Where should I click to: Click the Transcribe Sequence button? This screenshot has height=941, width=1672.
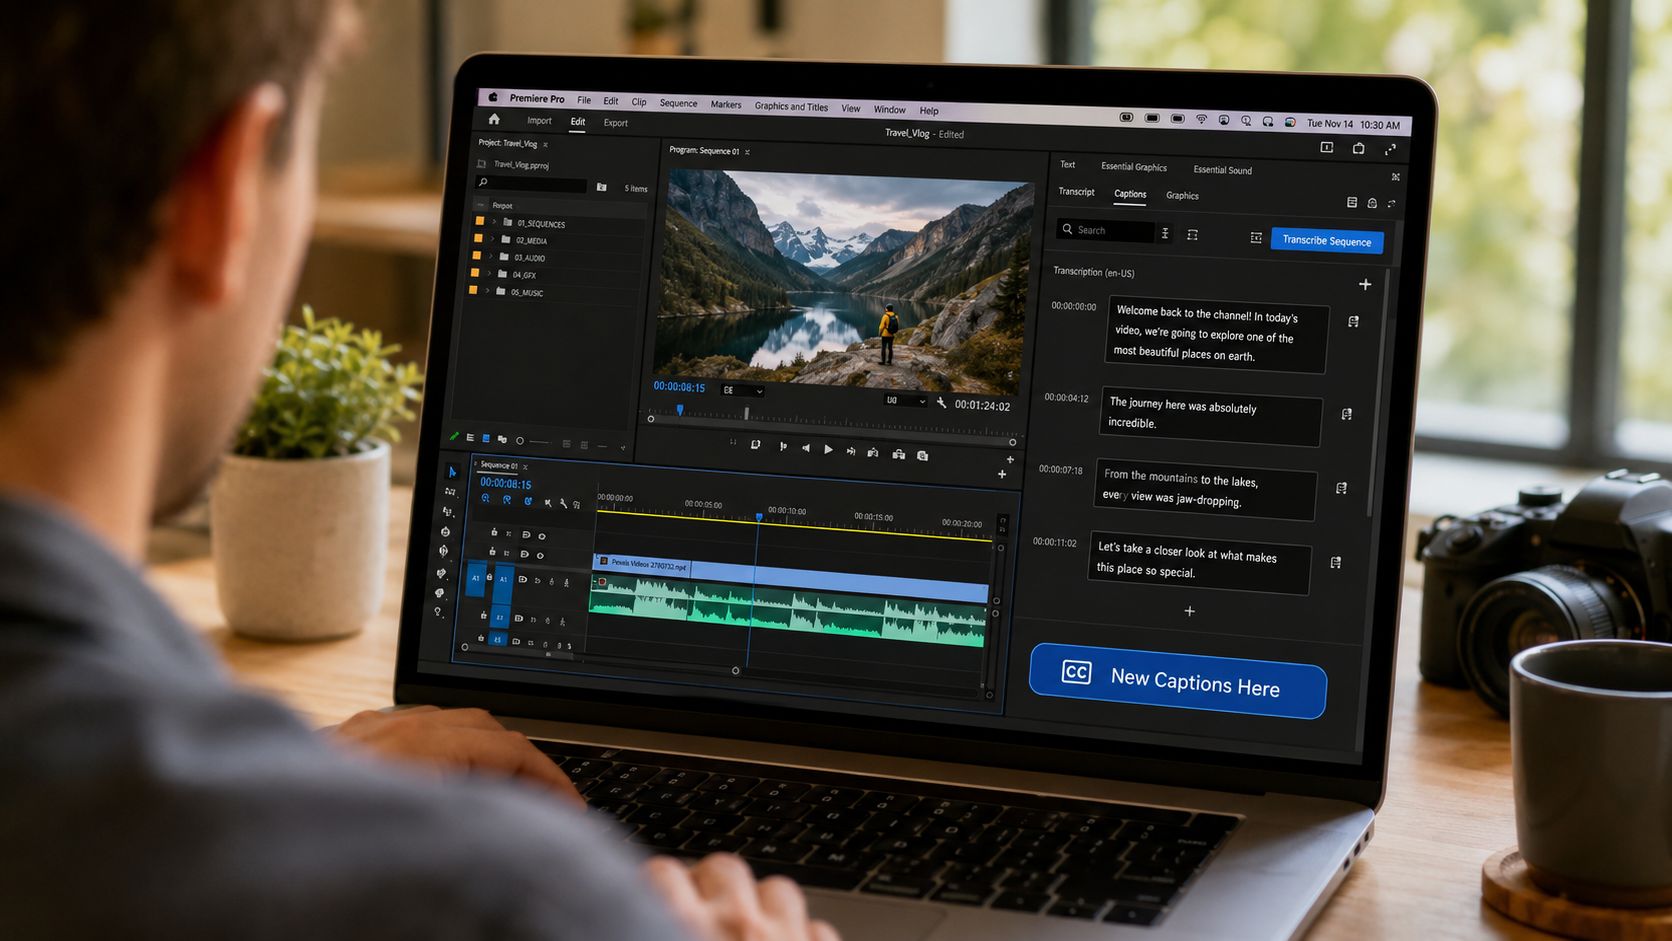click(1327, 241)
